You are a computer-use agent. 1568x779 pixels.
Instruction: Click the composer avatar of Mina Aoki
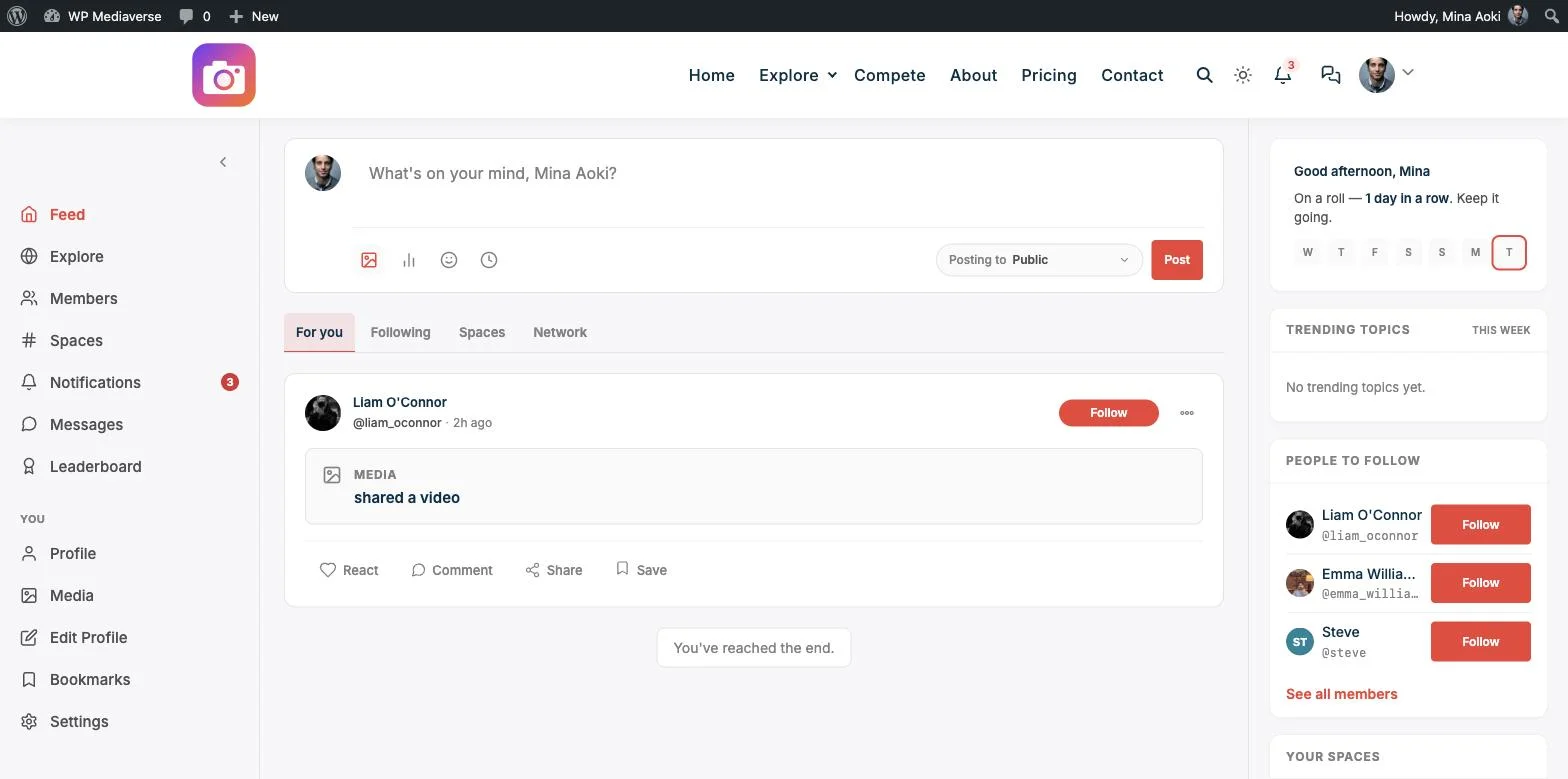pyautogui.click(x=323, y=173)
